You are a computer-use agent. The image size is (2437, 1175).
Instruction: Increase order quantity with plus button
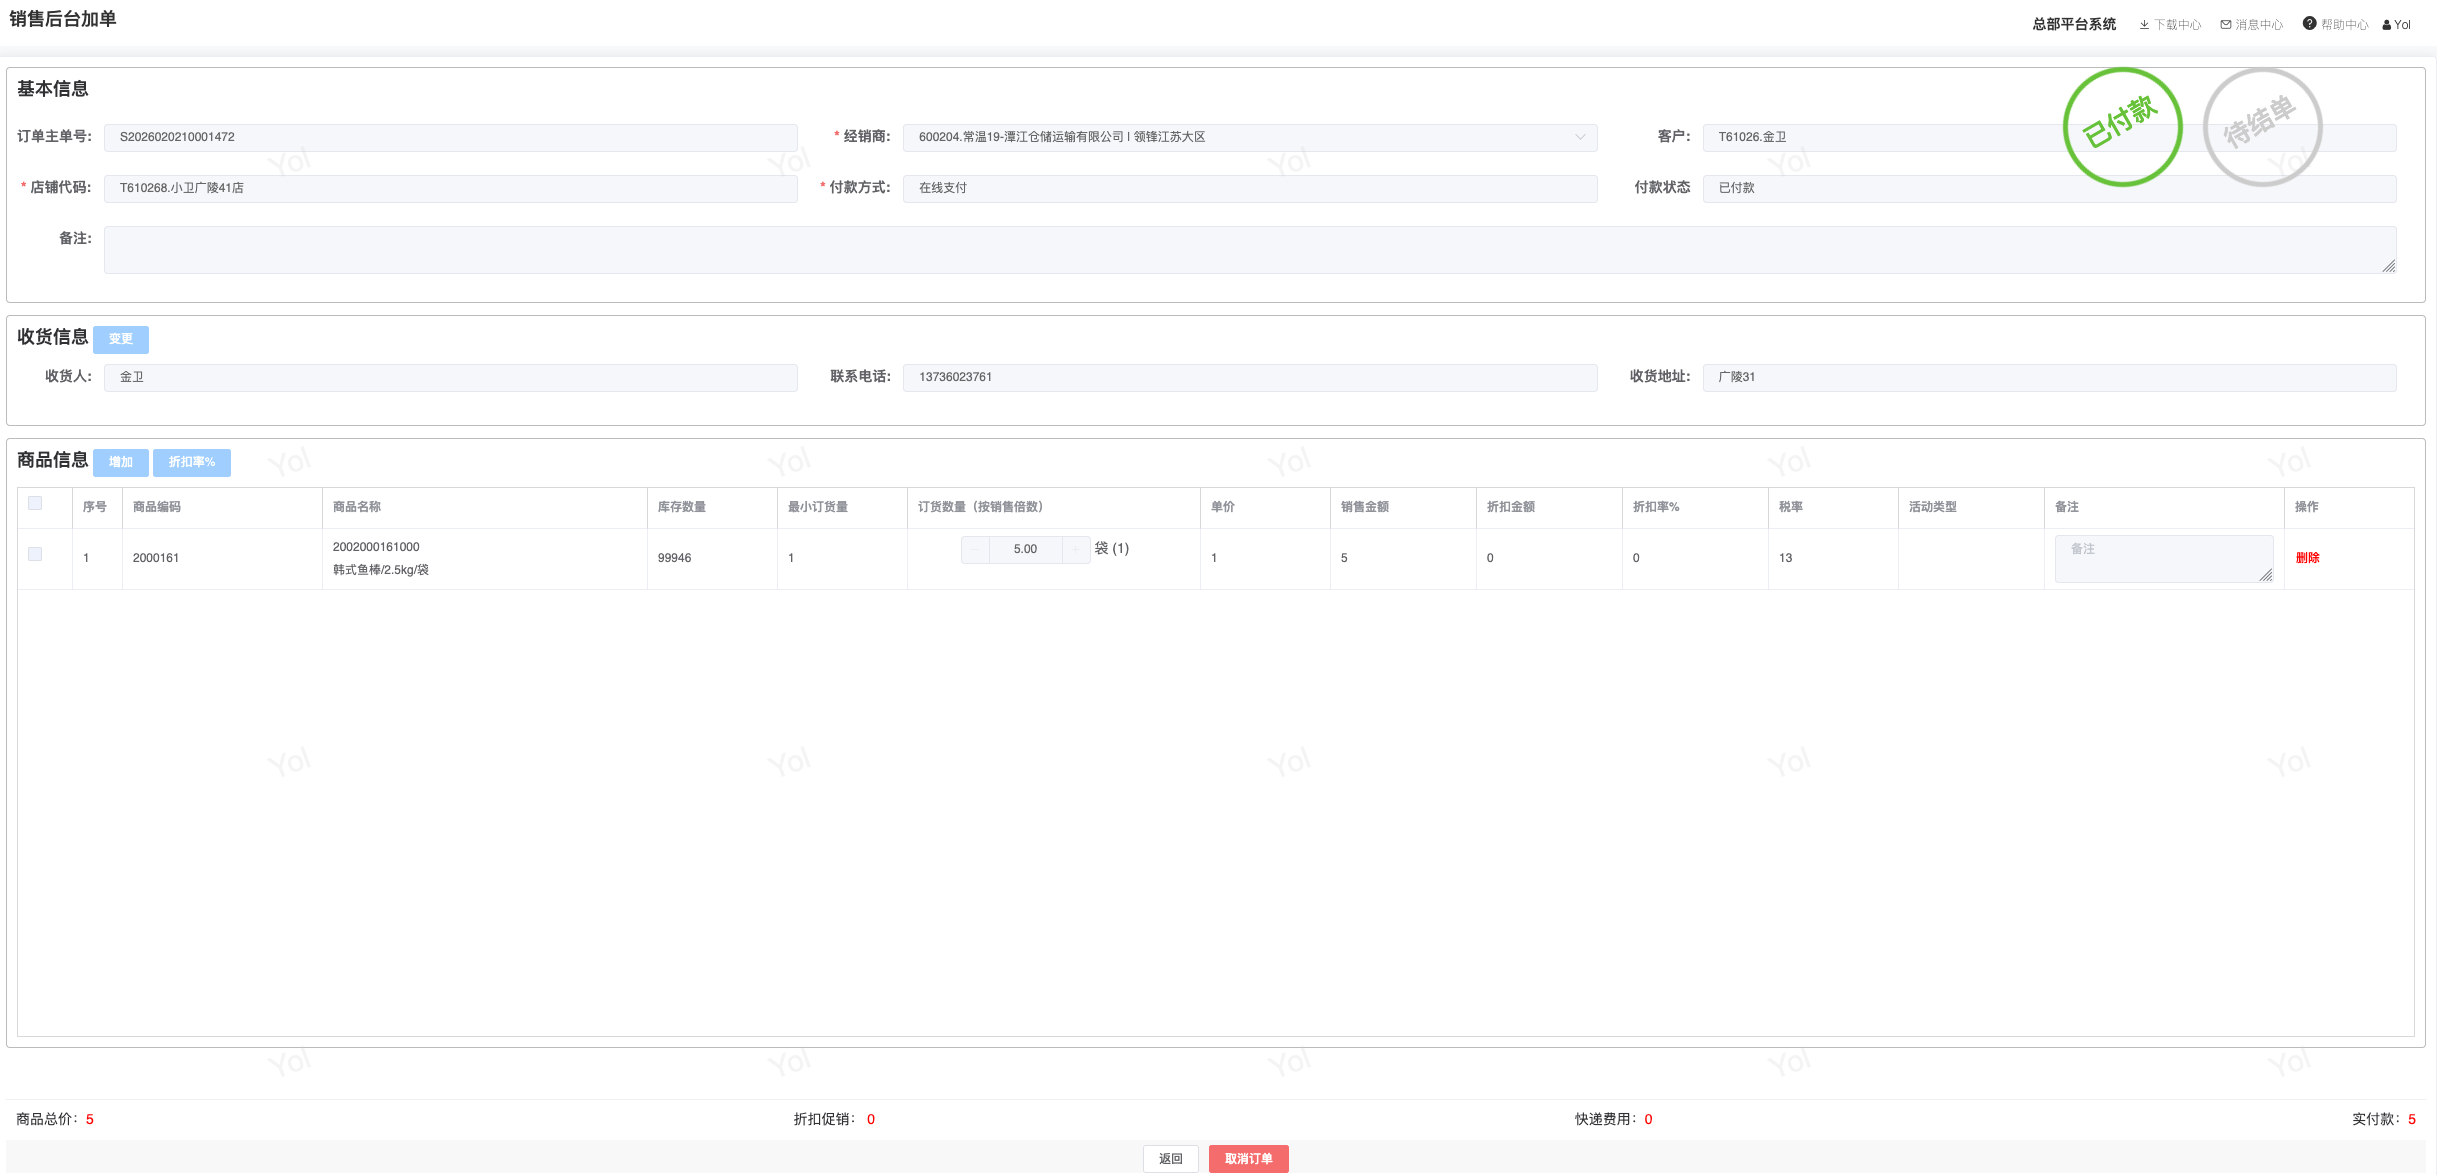1076,549
